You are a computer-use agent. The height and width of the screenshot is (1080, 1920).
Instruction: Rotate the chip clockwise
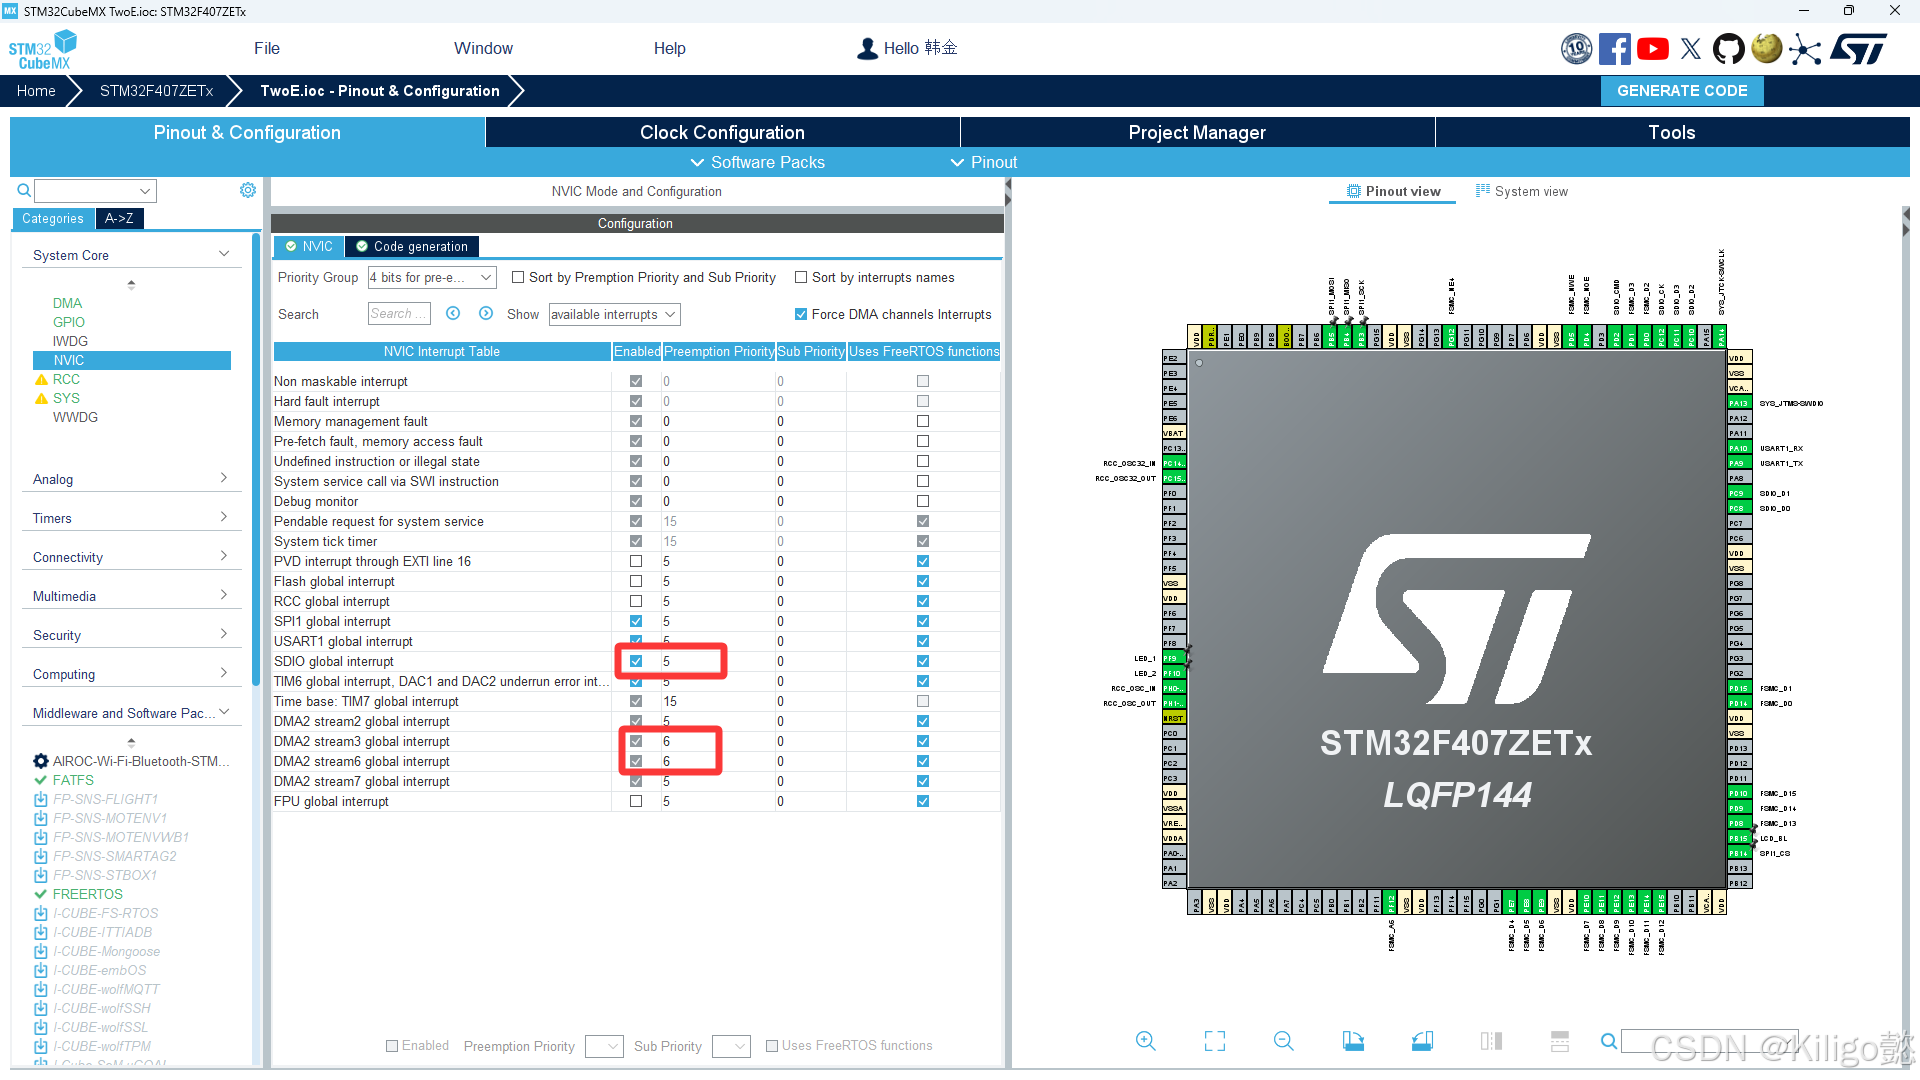click(x=1353, y=1041)
